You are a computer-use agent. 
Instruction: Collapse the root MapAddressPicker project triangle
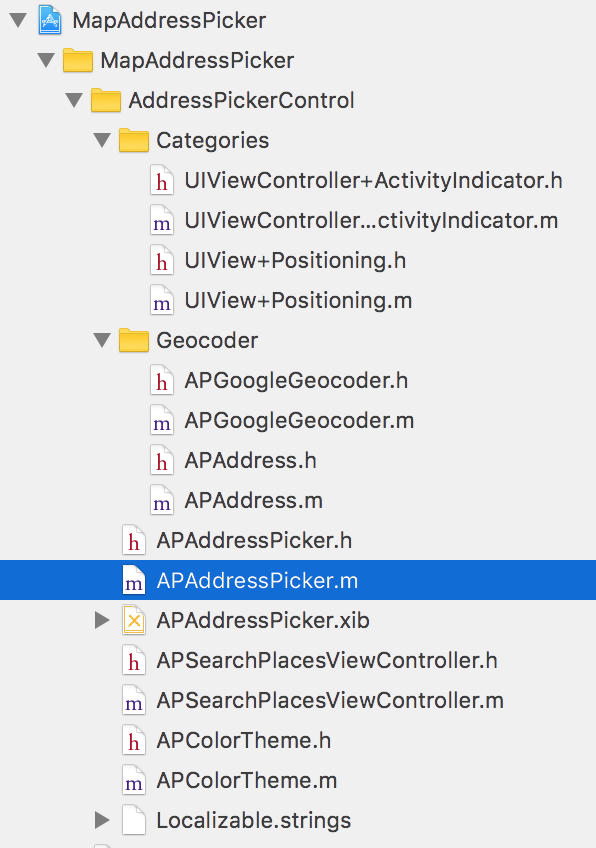point(18,21)
